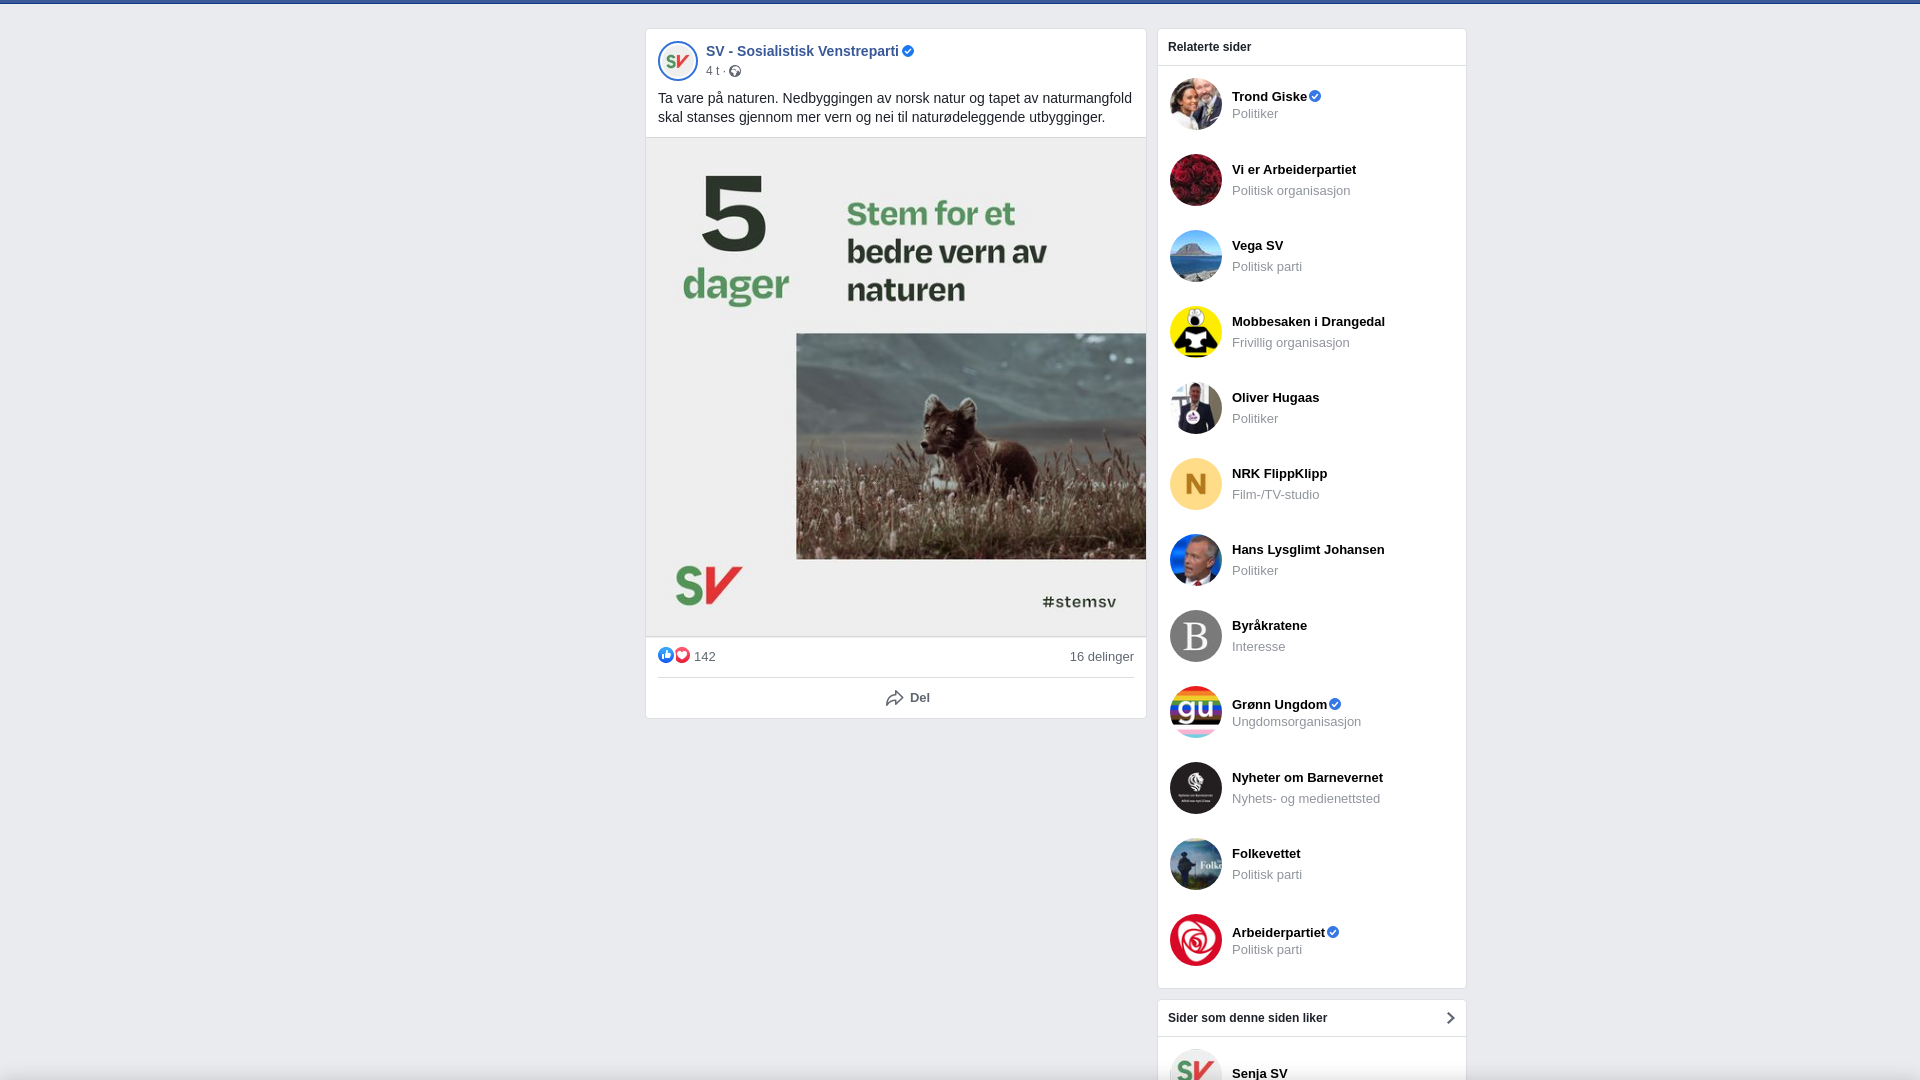Viewport: 1920px width, 1080px height.
Task: Open Mobbesaken i Drangedal page link
Action: (1308, 322)
